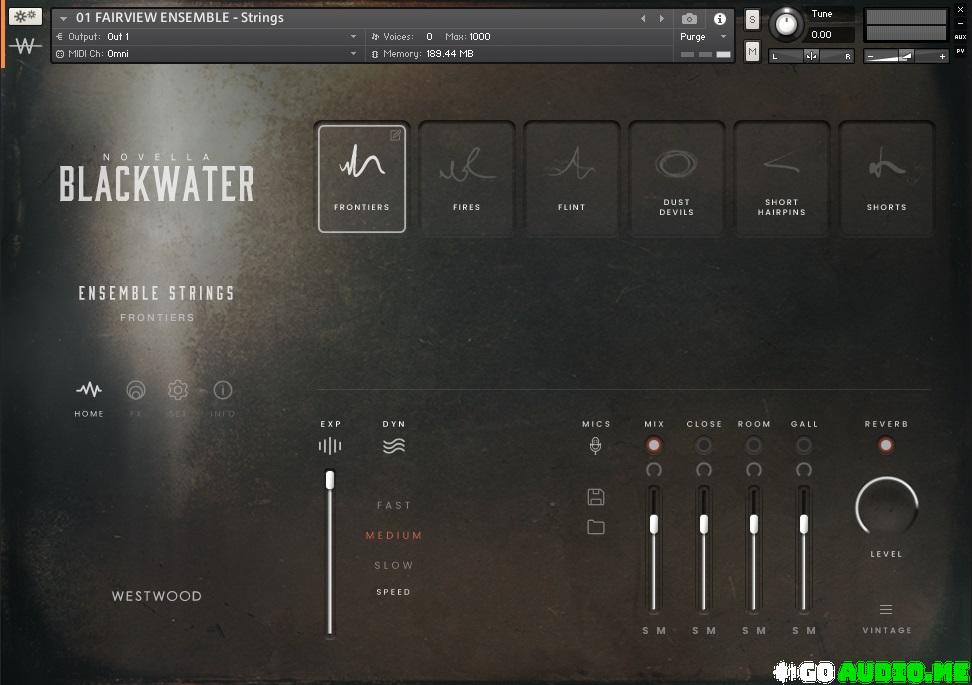Screen dimensions: 972x685
Task: Minimize the instrument view with the dash
Action: (x=960, y=24)
